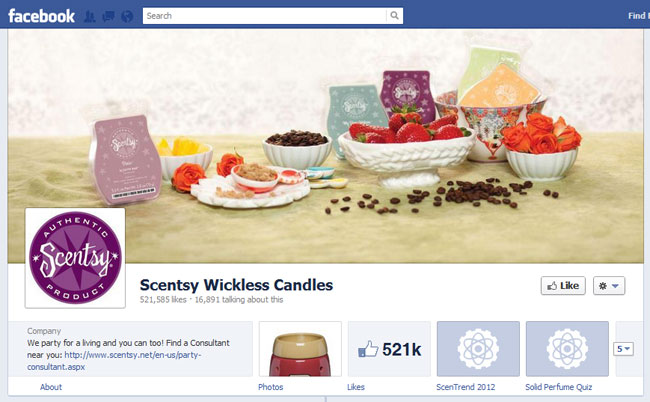Open the gear settings dropdown

609,286
